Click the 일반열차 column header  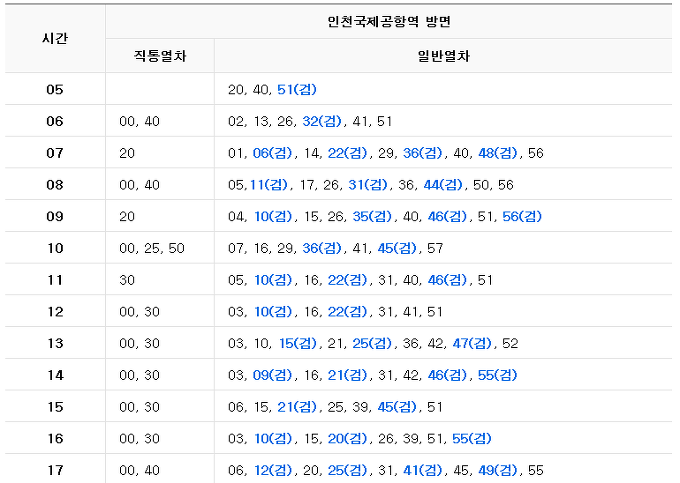pyautogui.click(x=443, y=56)
